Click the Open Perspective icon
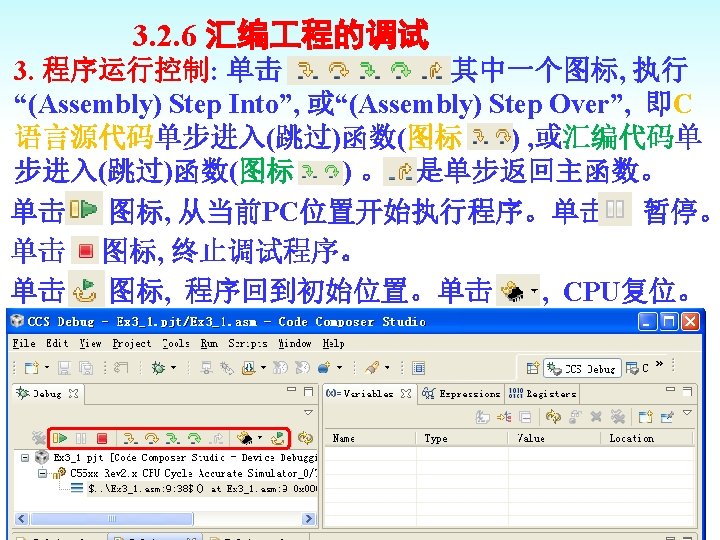Screen dimensions: 720x540 click(533, 368)
